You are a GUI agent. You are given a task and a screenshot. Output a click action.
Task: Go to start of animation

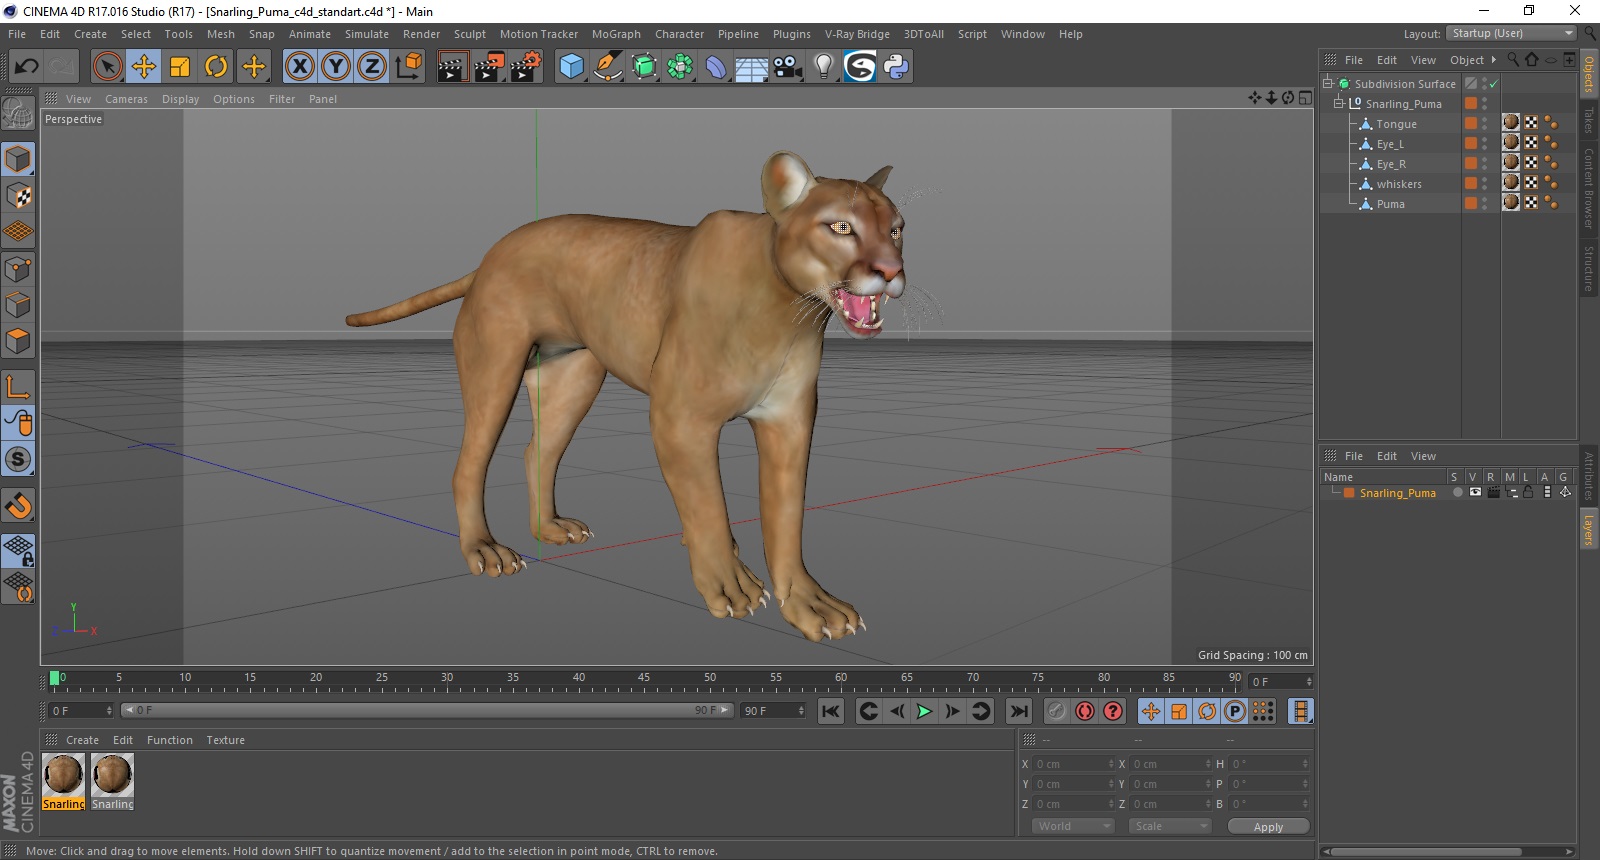(830, 711)
